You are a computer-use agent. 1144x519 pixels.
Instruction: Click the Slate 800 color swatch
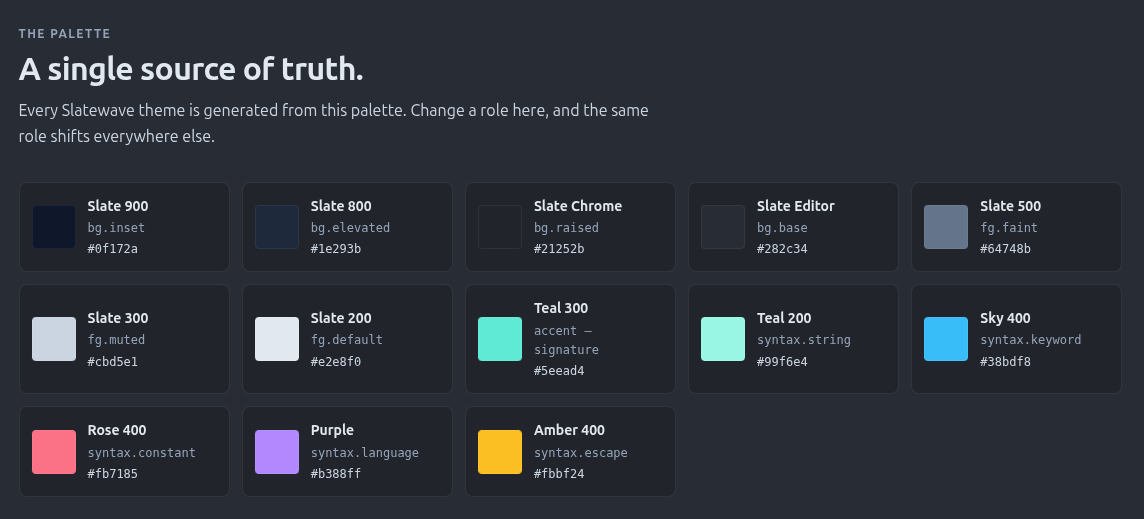(277, 227)
